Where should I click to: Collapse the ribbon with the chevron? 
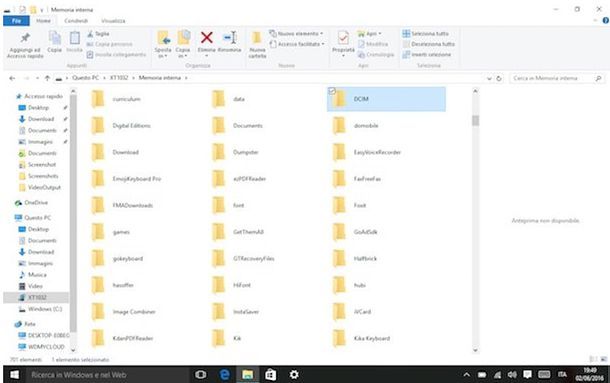[x=596, y=21]
